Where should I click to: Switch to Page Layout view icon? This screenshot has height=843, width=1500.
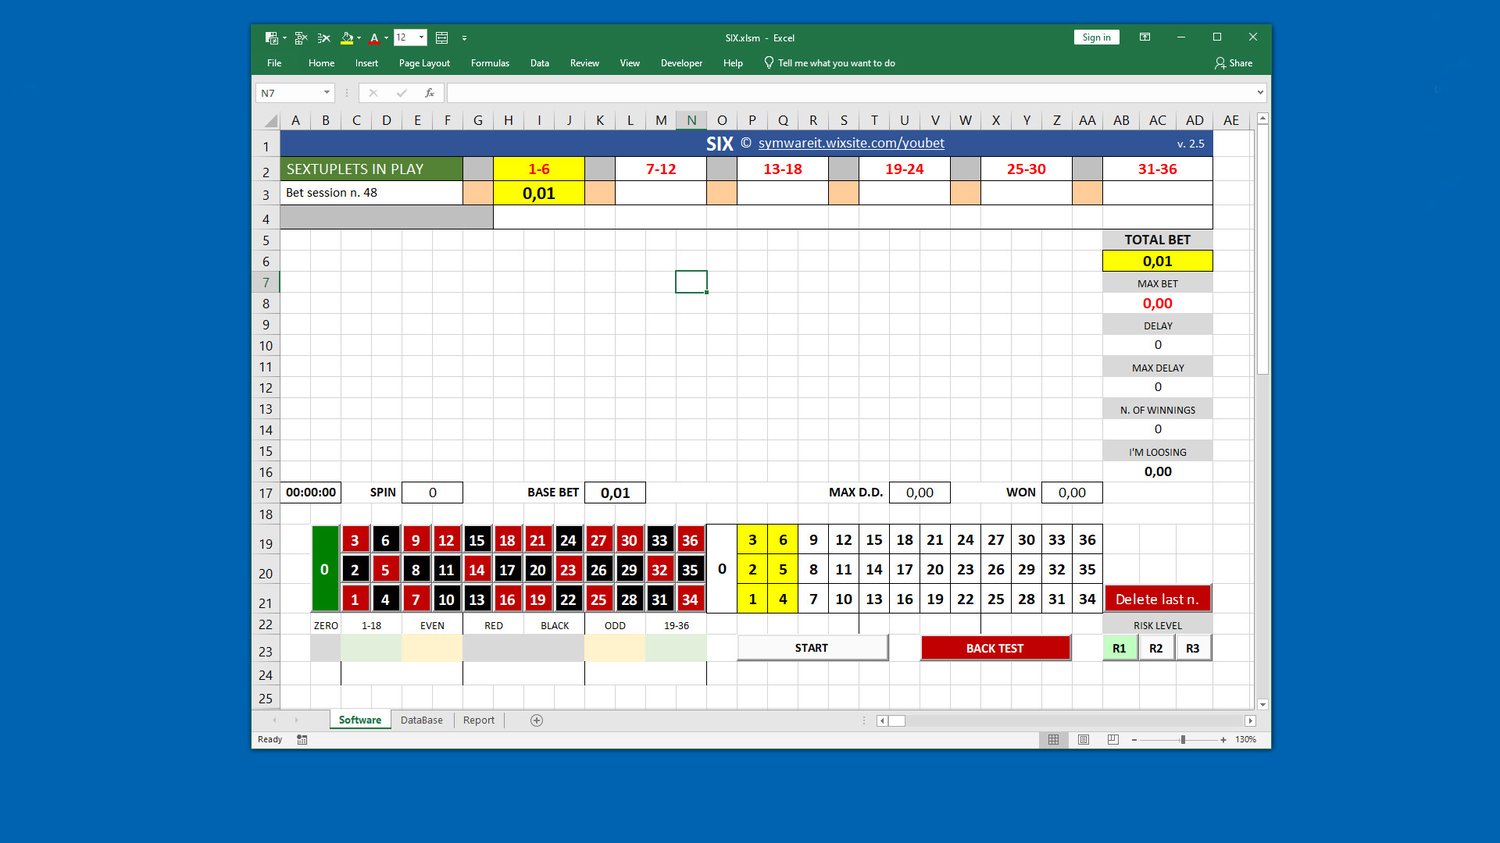coord(1083,740)
